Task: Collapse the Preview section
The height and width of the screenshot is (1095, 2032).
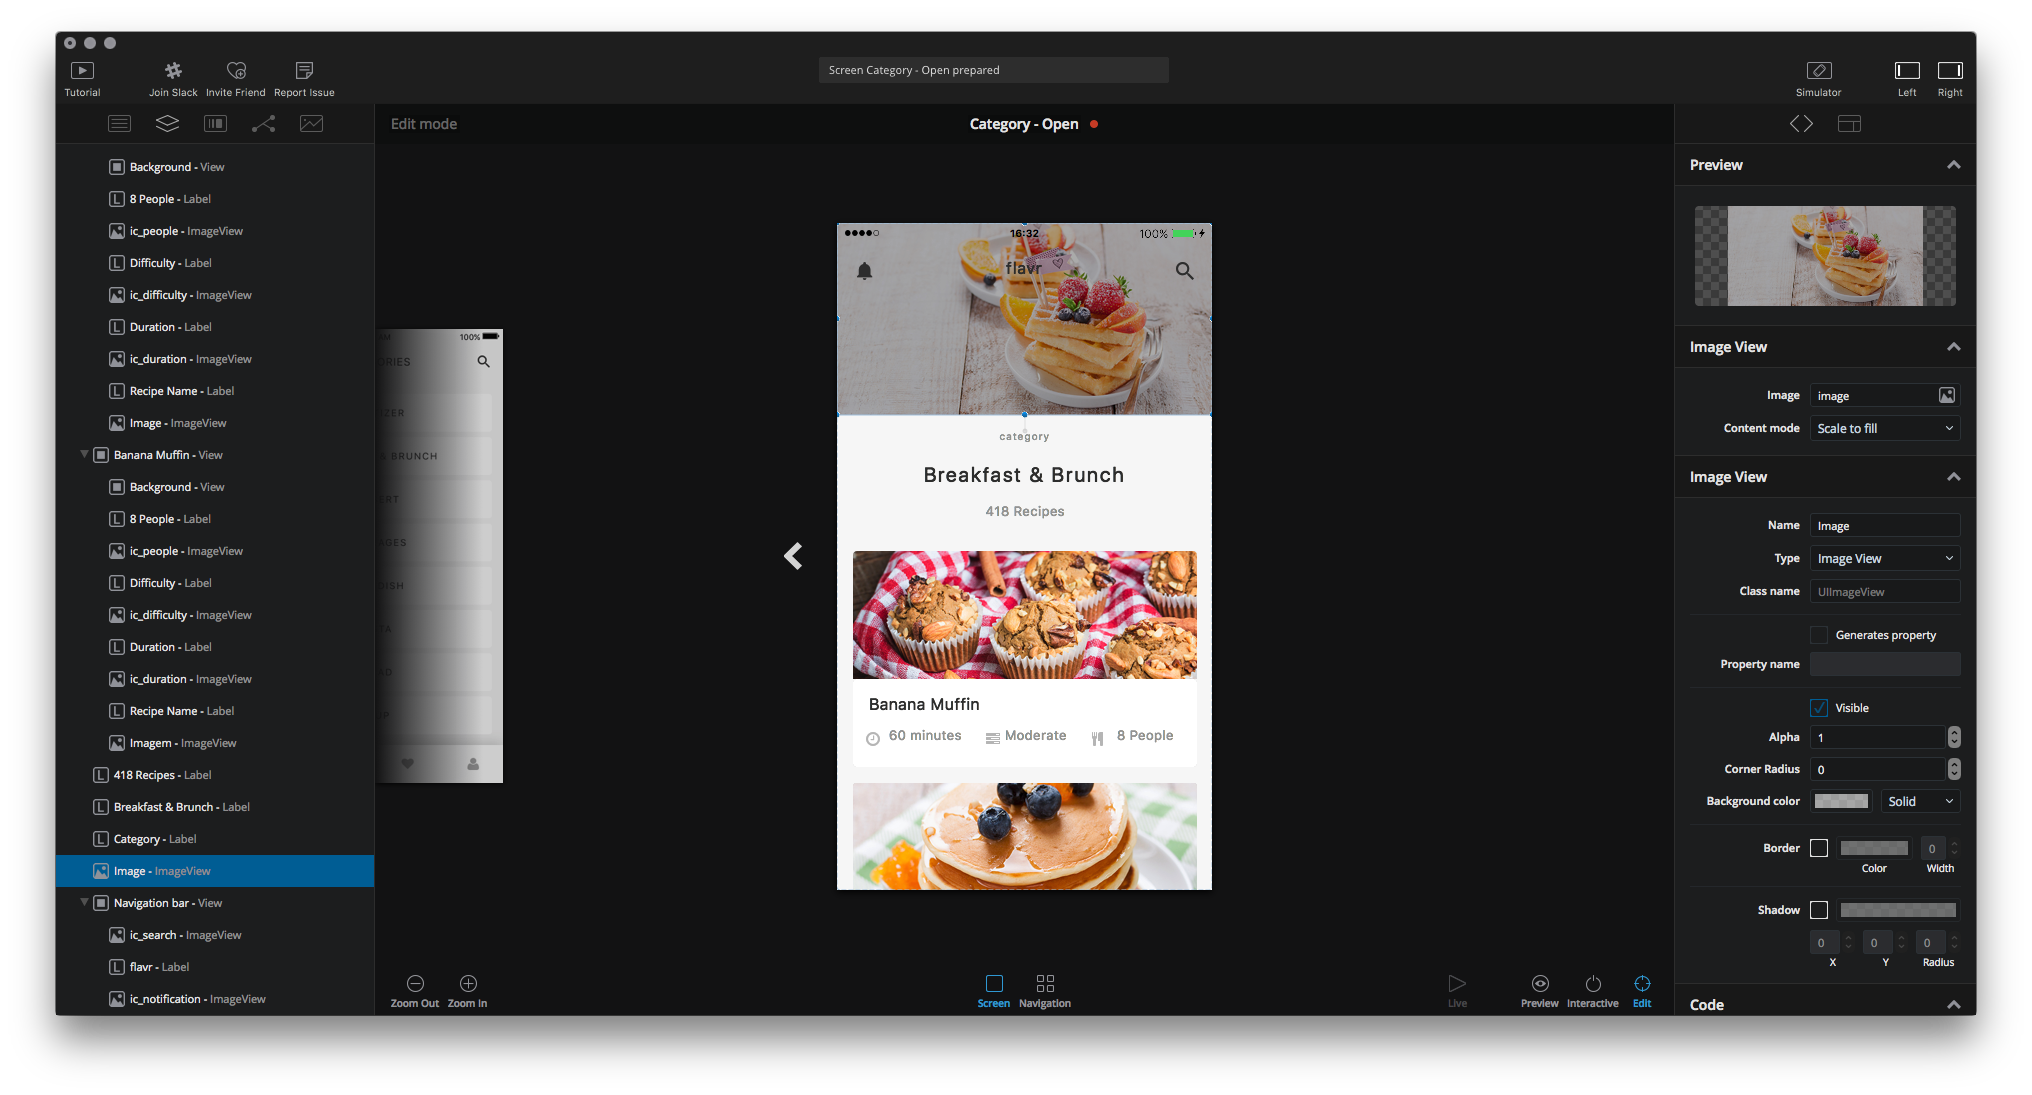Action: click(x=1953, y=165)
